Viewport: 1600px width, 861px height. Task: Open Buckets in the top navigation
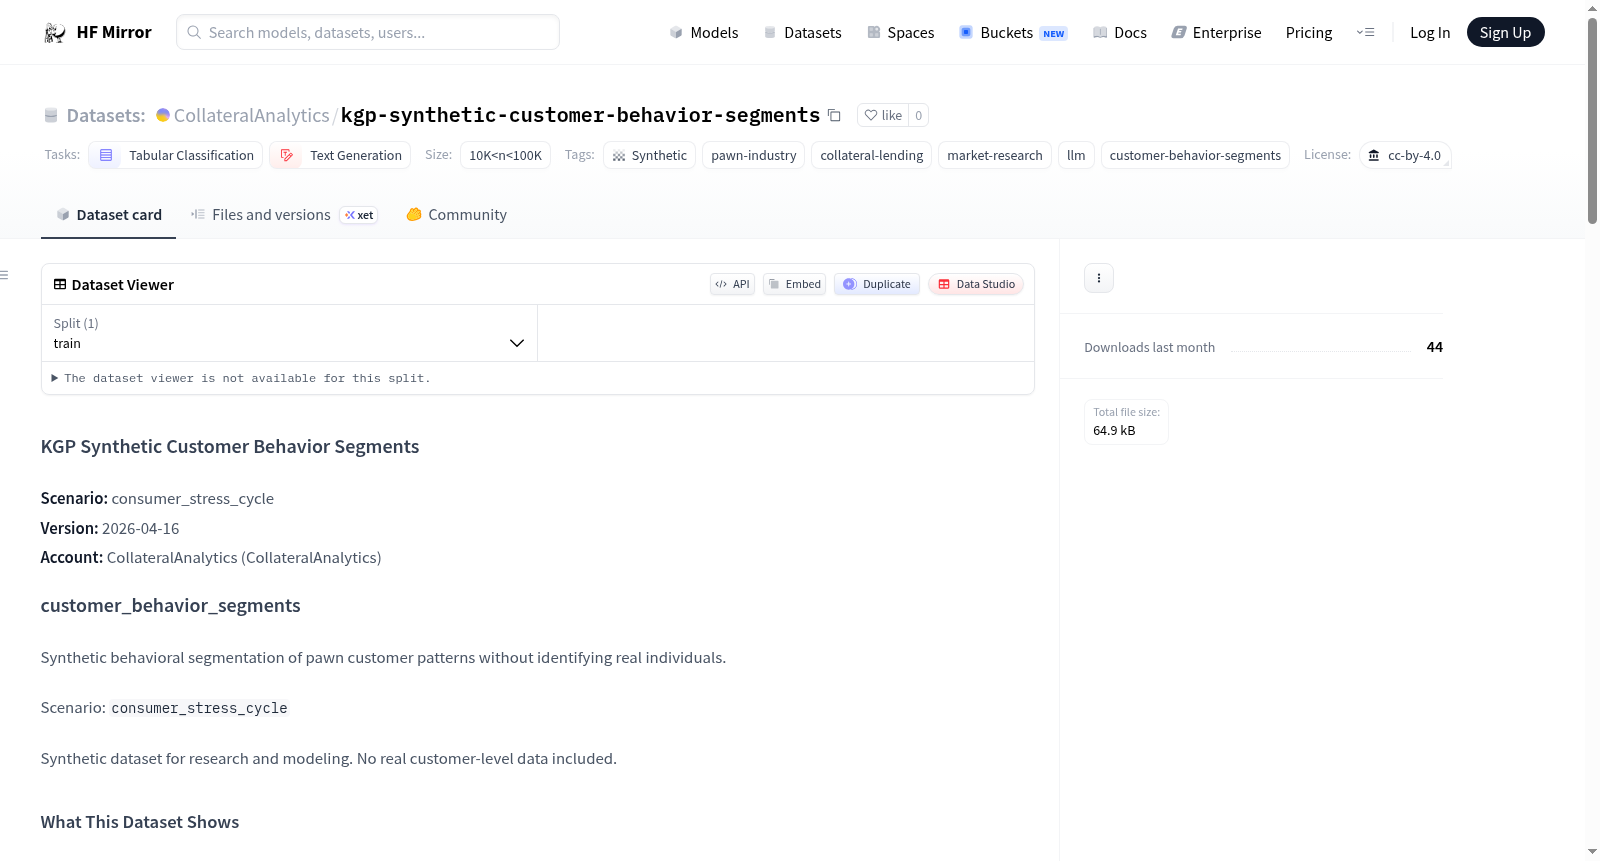1013,33
